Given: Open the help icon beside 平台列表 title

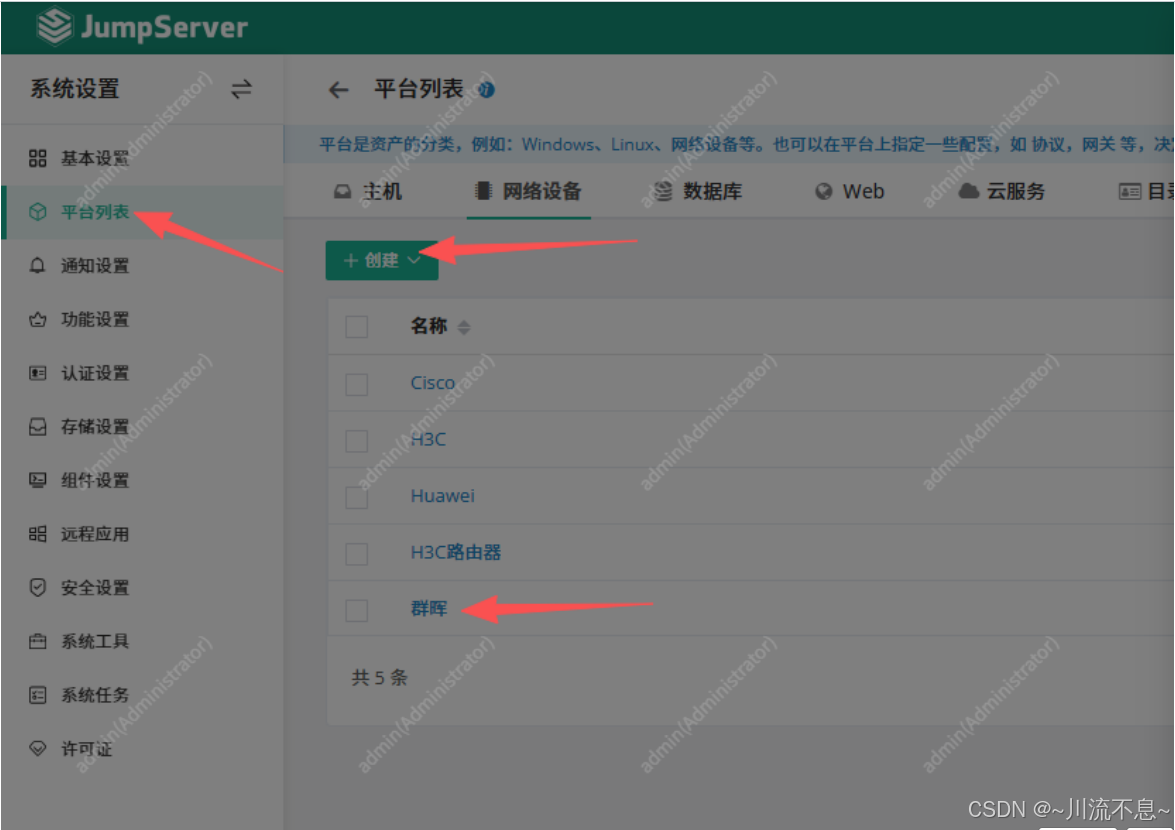Looking at the screenshot, I should point(486,90).
